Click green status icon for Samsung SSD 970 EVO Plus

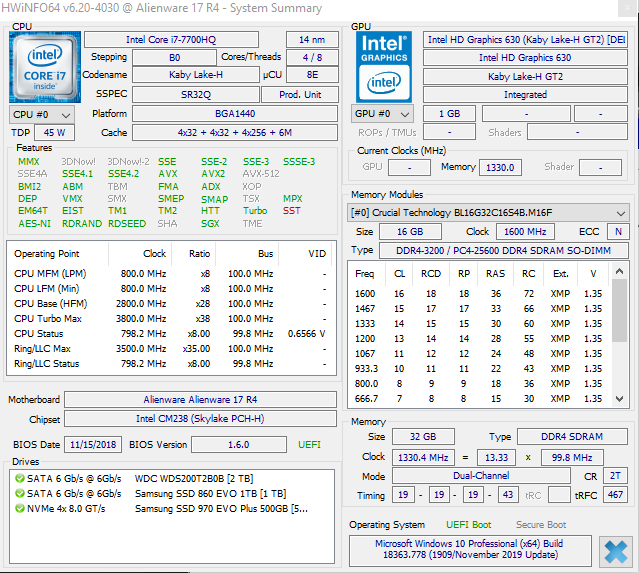pos(20,508)
